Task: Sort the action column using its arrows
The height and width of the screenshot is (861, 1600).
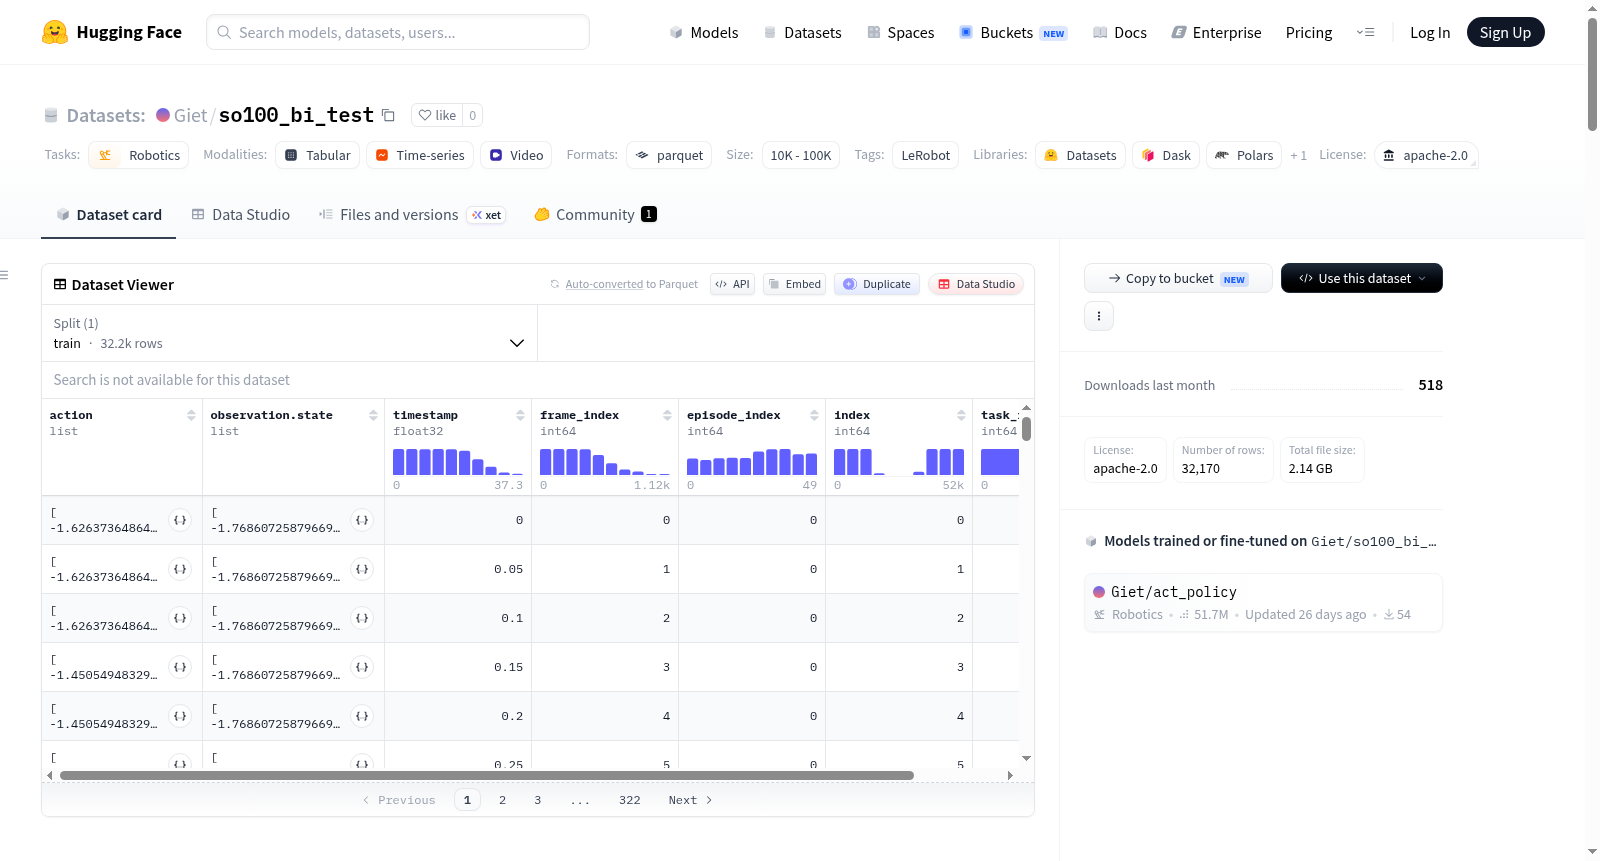Action: 191,415
